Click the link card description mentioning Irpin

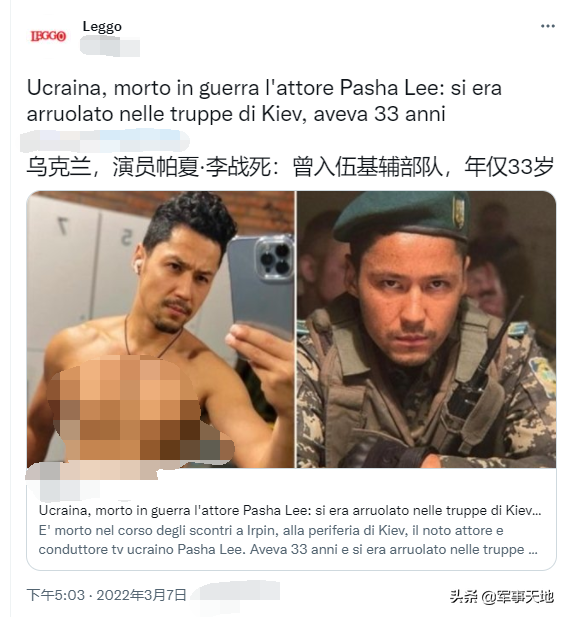pyautogui.click(x=288, y=540)
